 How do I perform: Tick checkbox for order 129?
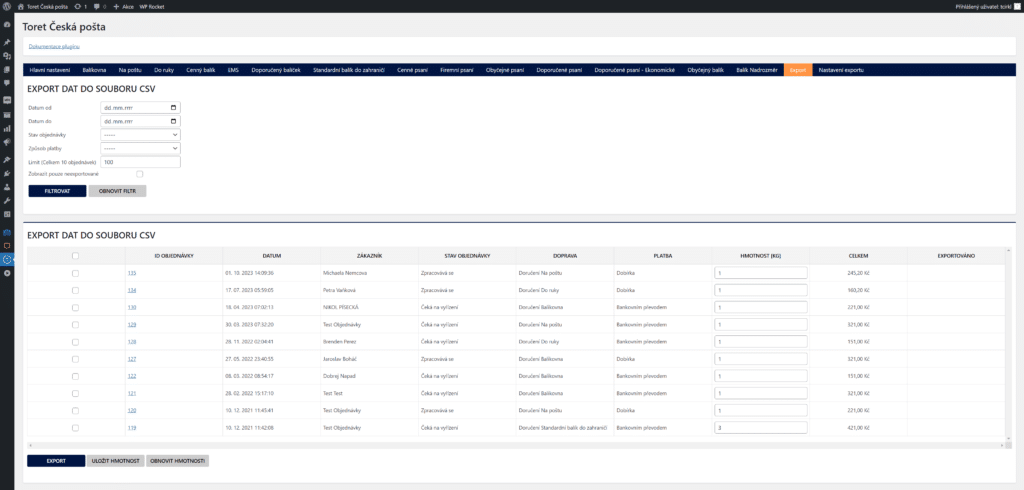75,324
